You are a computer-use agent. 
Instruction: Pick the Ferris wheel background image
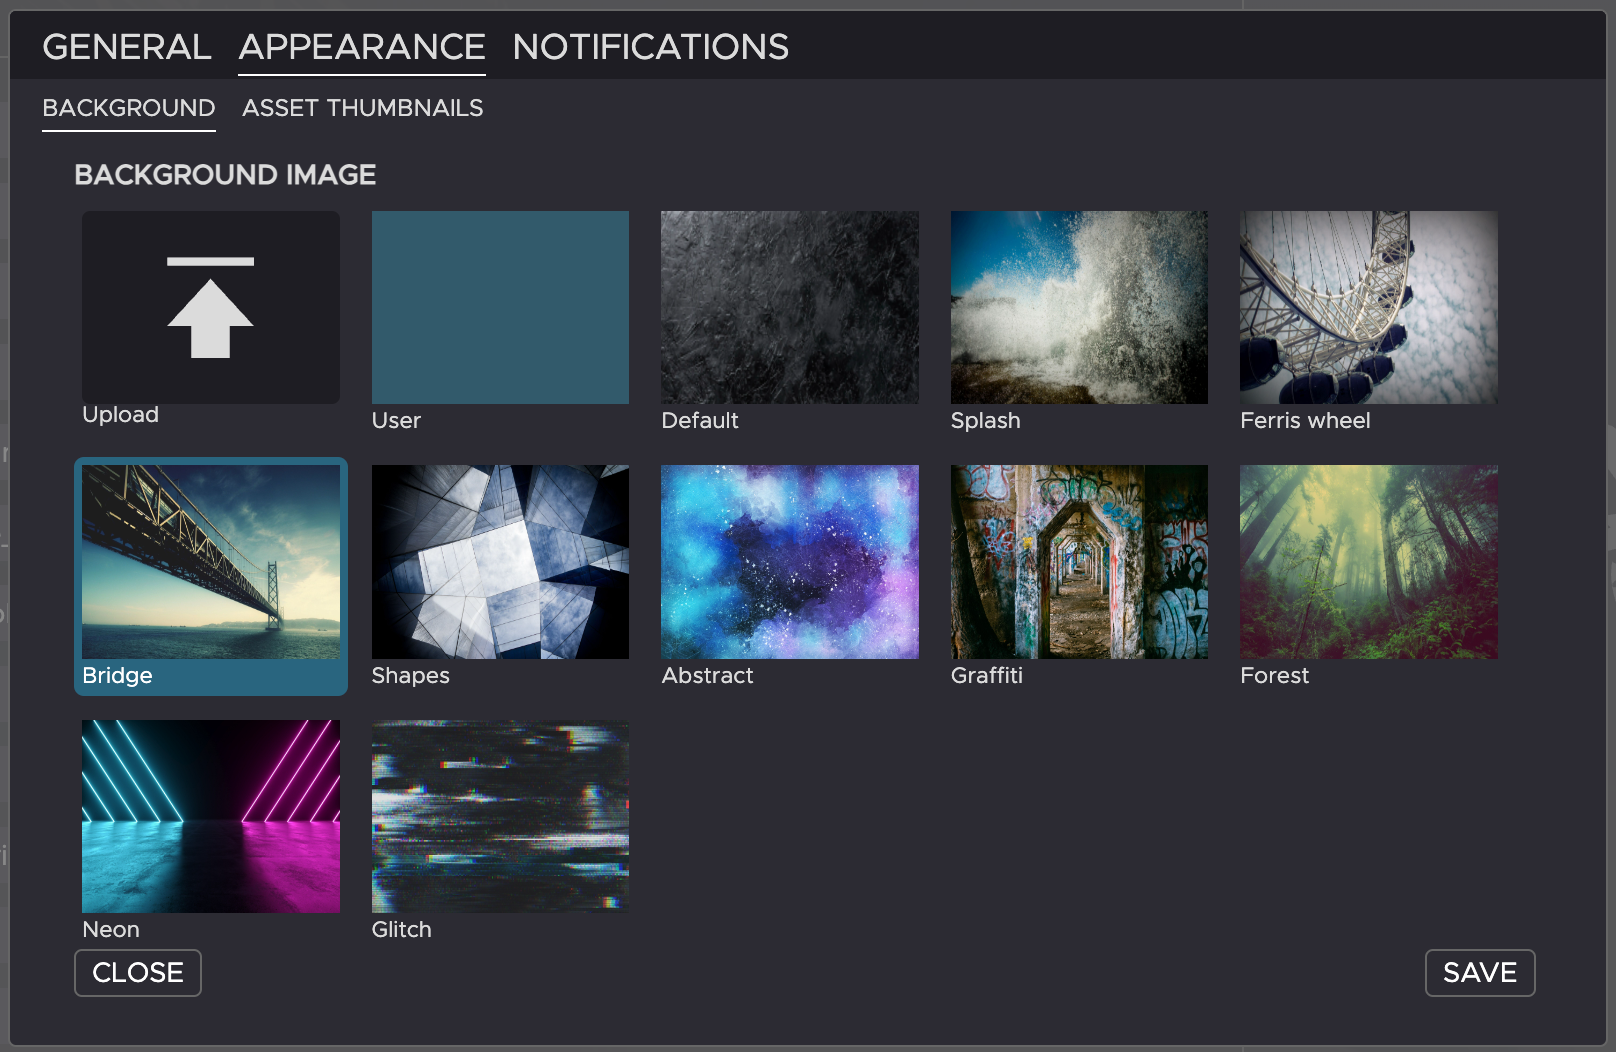click(x=1368, y=307)
